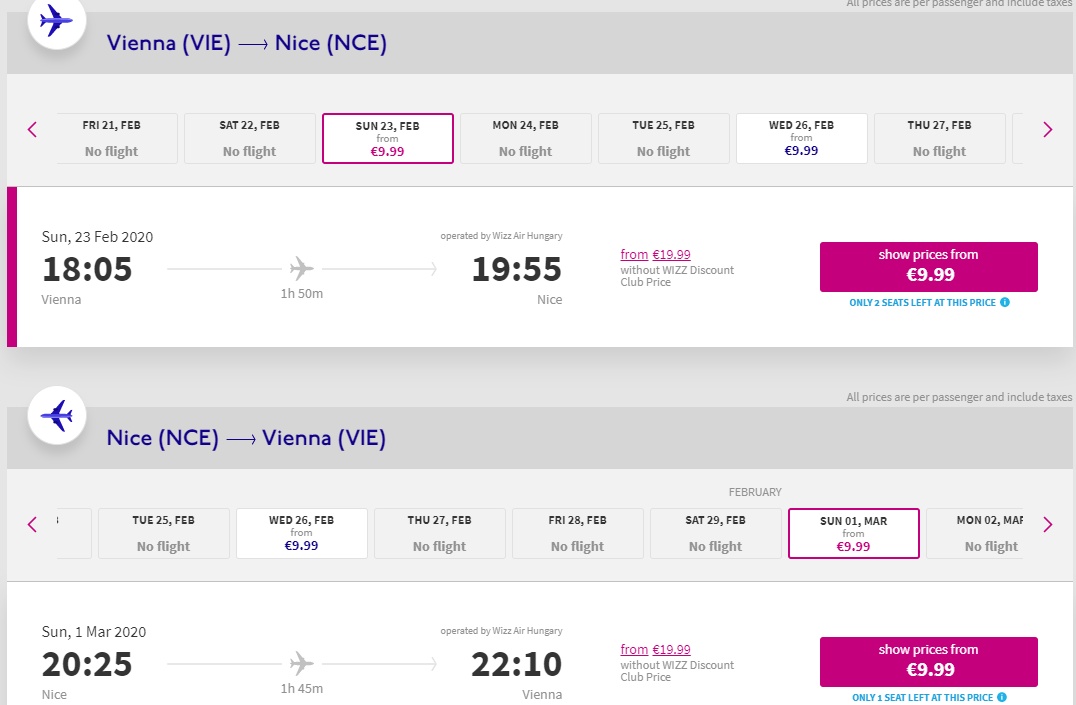Image resolution: width=1076 pixels, height=705 pixels.
Task: Select outbound date Sun 23, Feb
Action: 388,138
